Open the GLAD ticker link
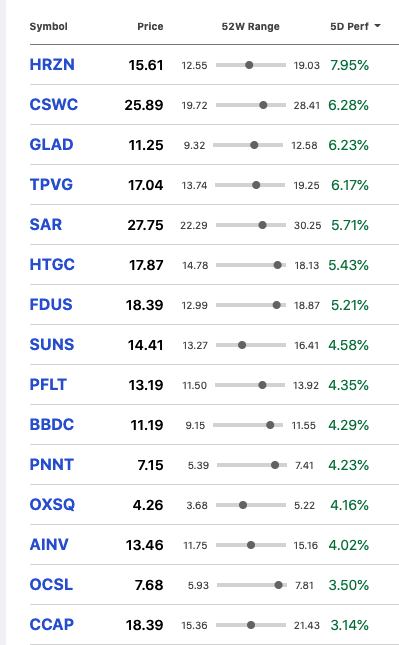 tap(51, 145)
